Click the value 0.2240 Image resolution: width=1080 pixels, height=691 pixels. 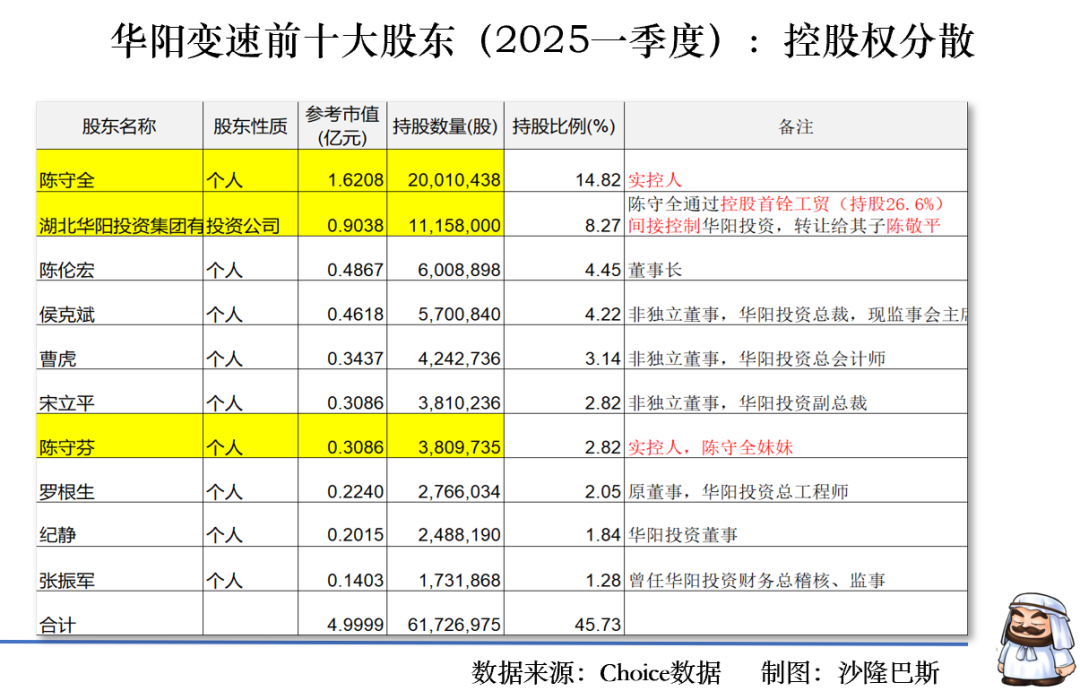355,492
